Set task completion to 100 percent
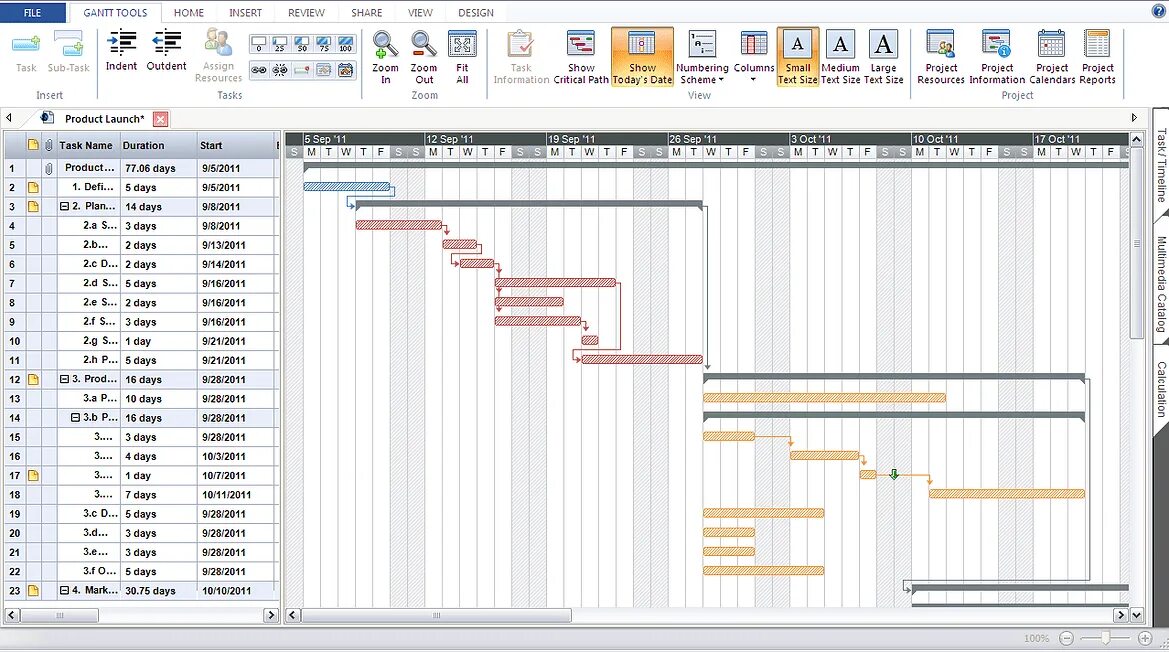 point(345,44)
